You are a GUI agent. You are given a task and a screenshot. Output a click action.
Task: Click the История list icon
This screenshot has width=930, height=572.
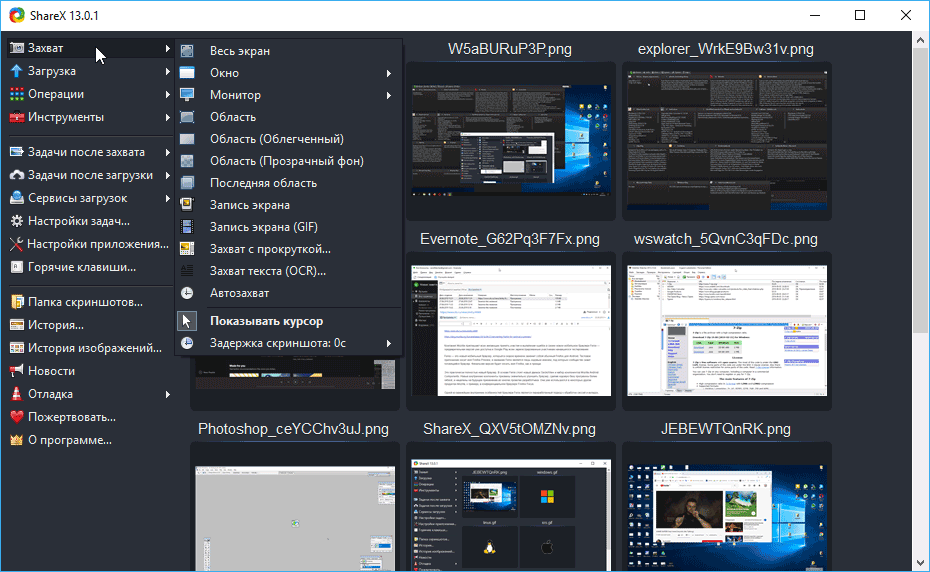click(x=17, y=325)
